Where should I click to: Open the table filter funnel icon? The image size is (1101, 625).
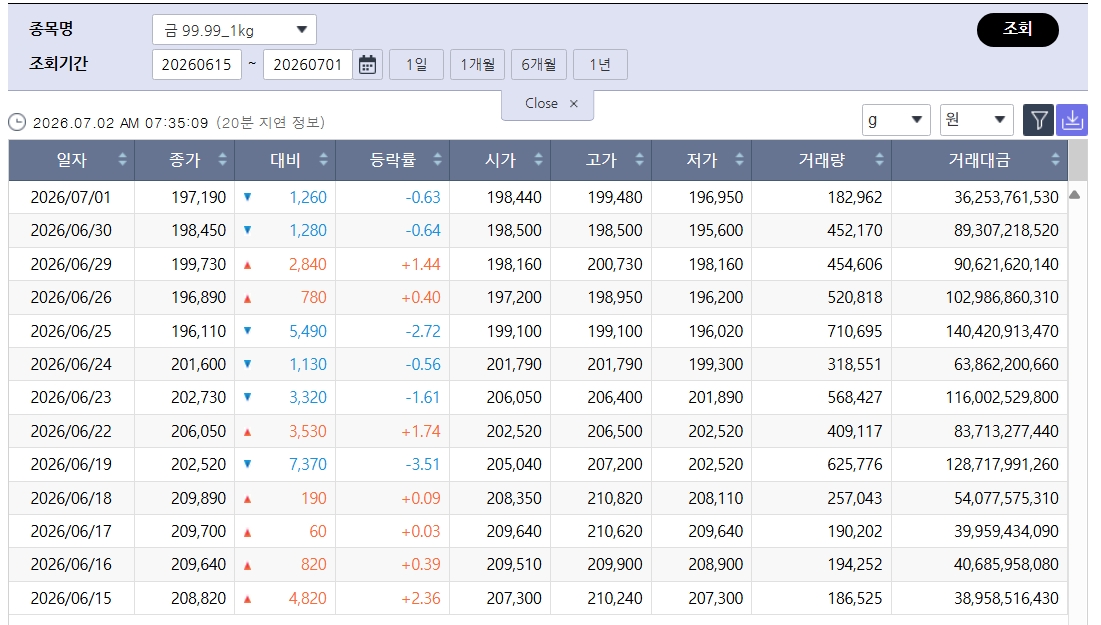(1039, 120)
